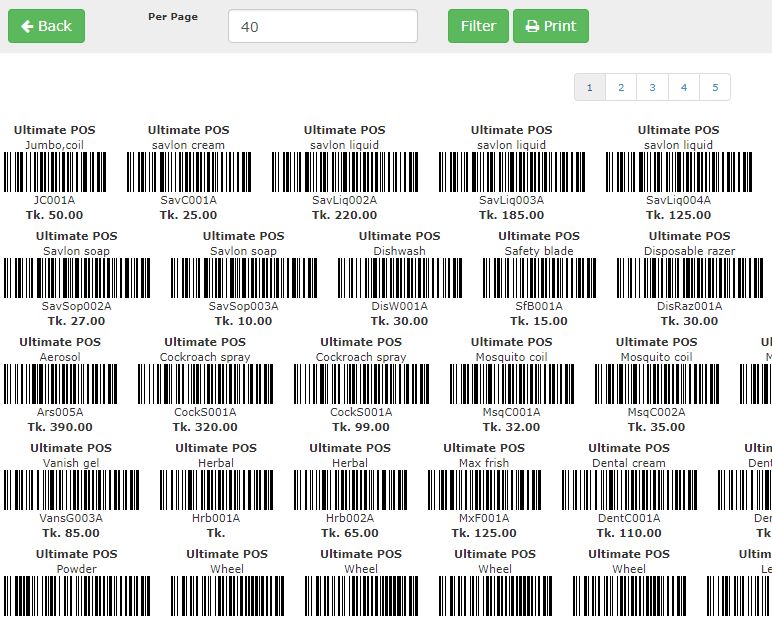Image resolution: width=772 pixels, height=617 pixels.
Task: Click the price 'Tk. 15.00'
Action: [x=539, y=321]
